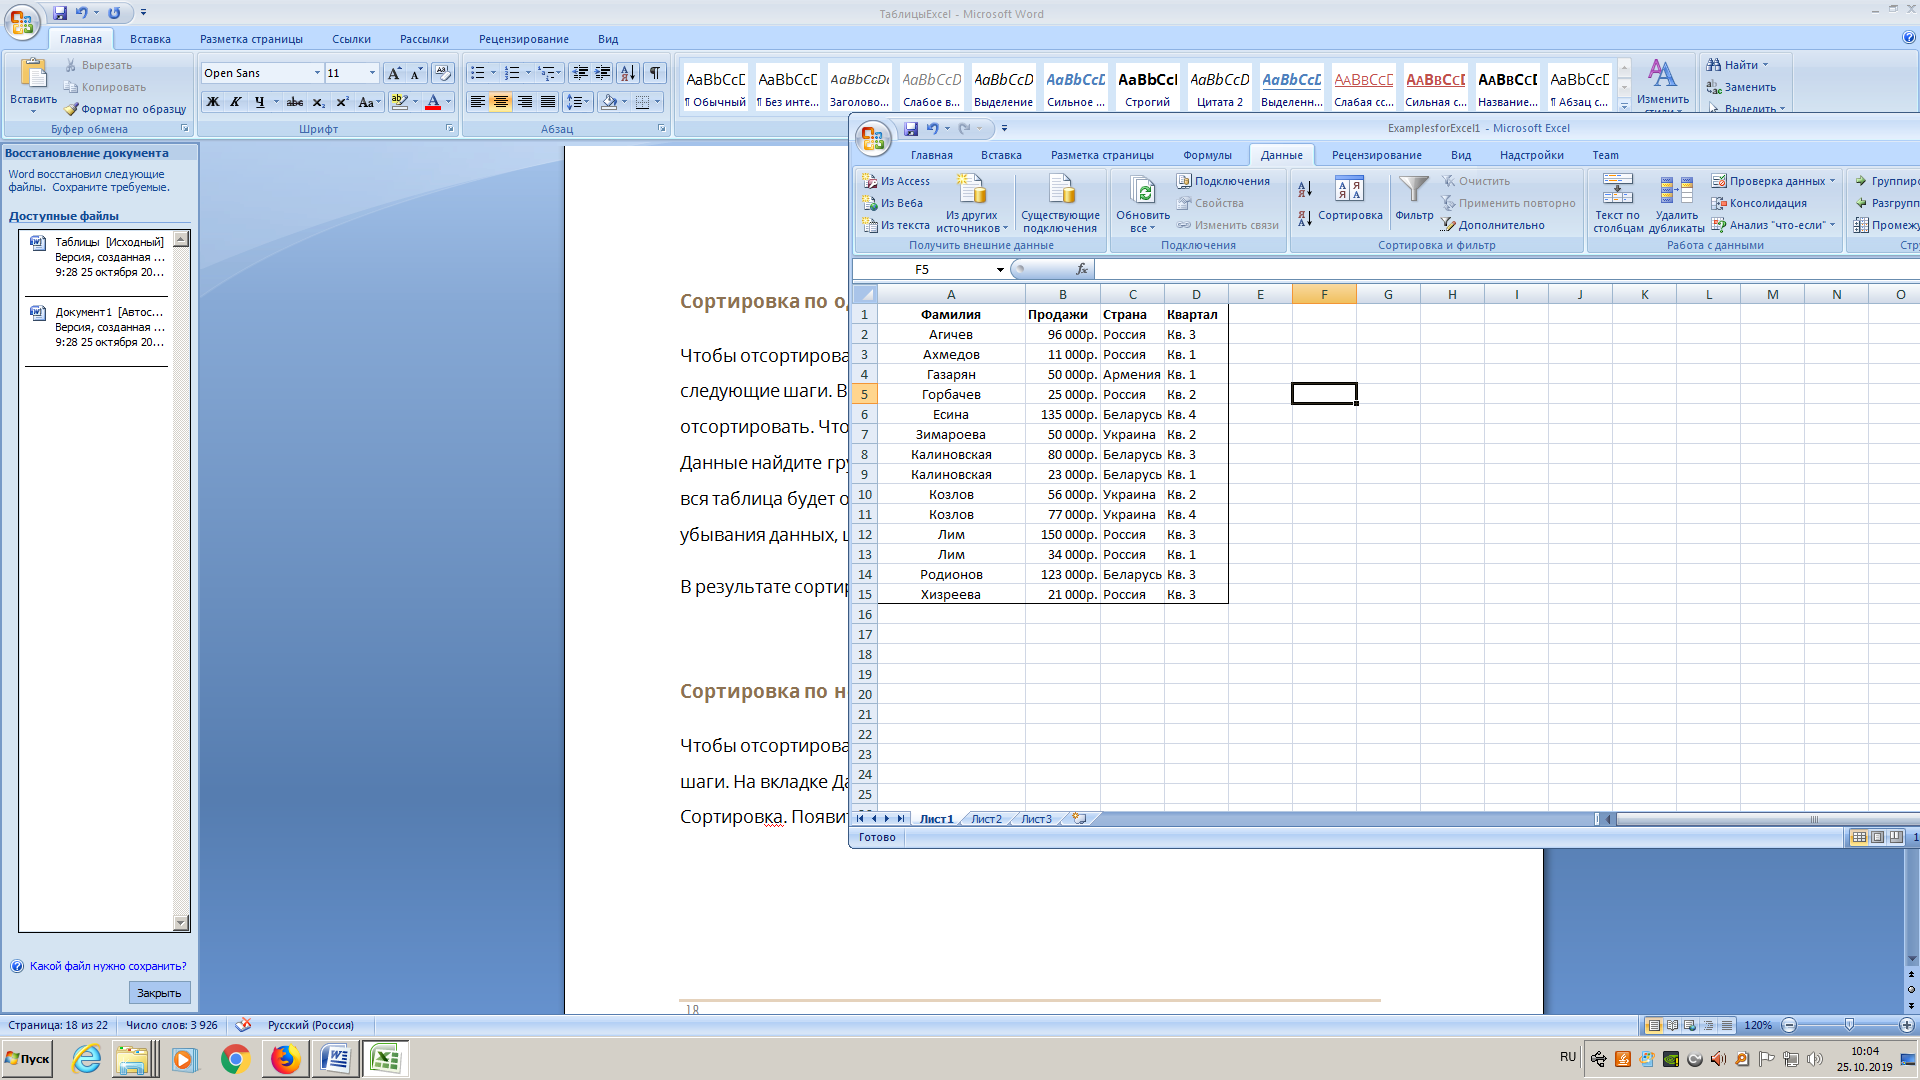
Task: Toggle justify alignment in Word
Action: (x=547, y=102)
